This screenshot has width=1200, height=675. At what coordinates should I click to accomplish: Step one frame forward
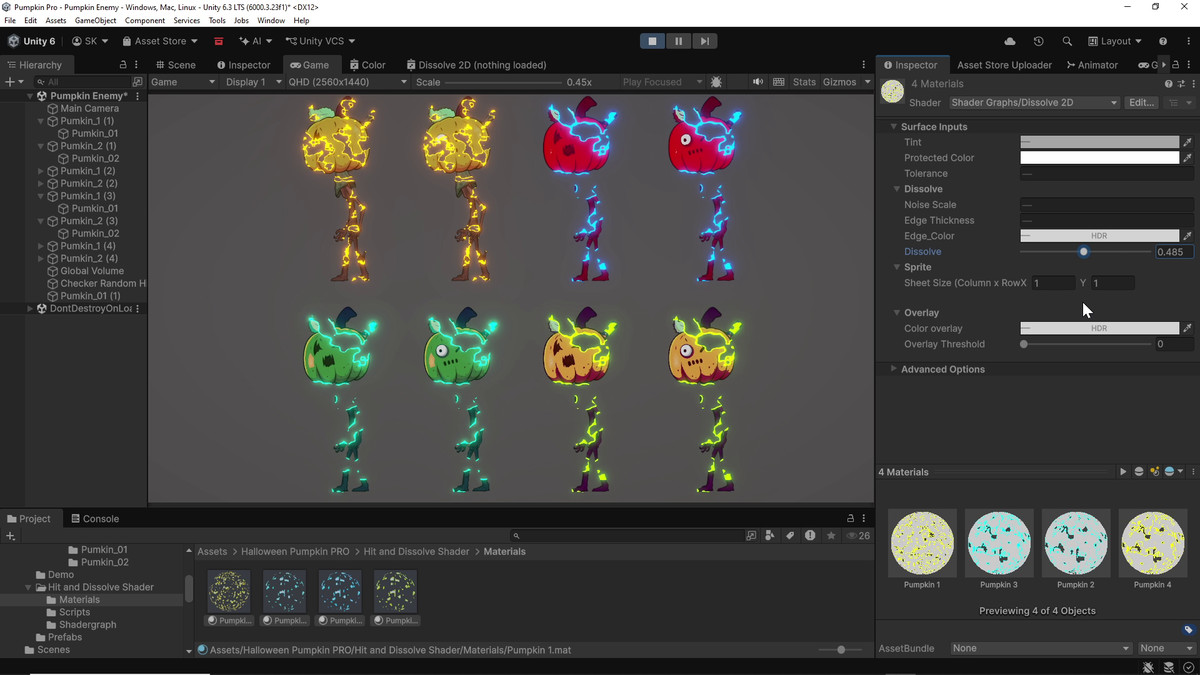click(705, 41)
